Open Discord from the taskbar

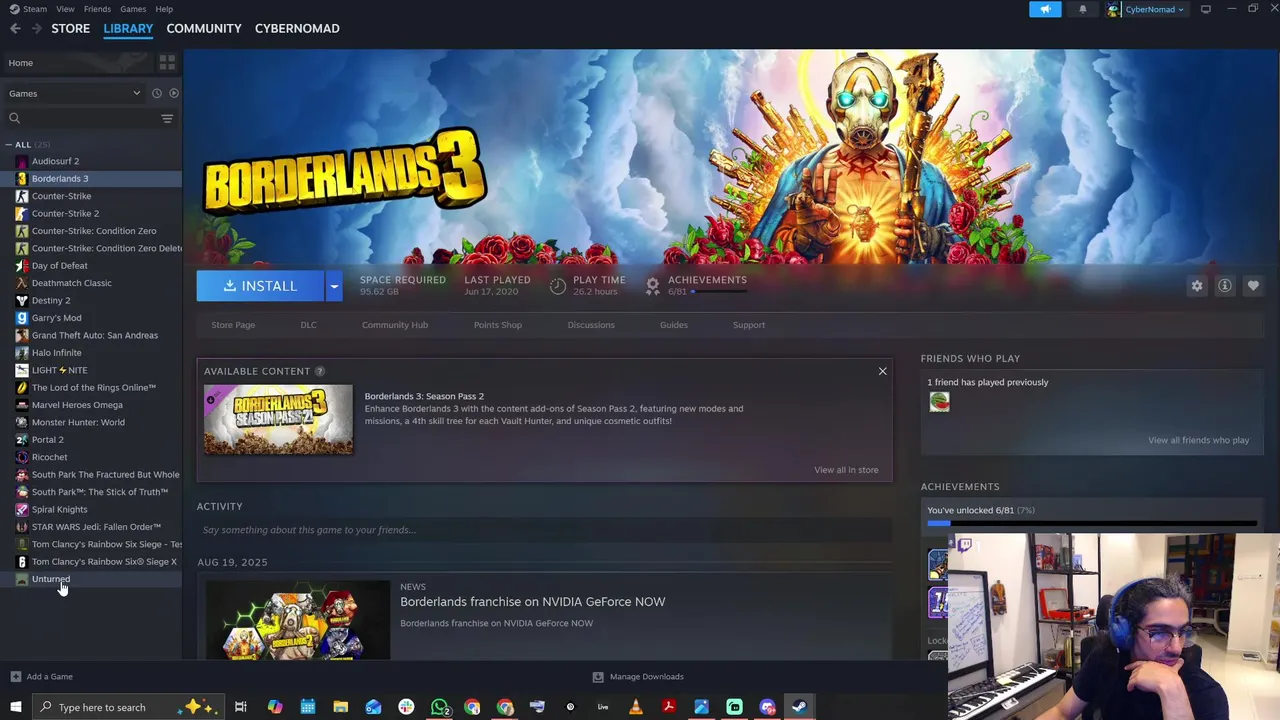point(767,707)
